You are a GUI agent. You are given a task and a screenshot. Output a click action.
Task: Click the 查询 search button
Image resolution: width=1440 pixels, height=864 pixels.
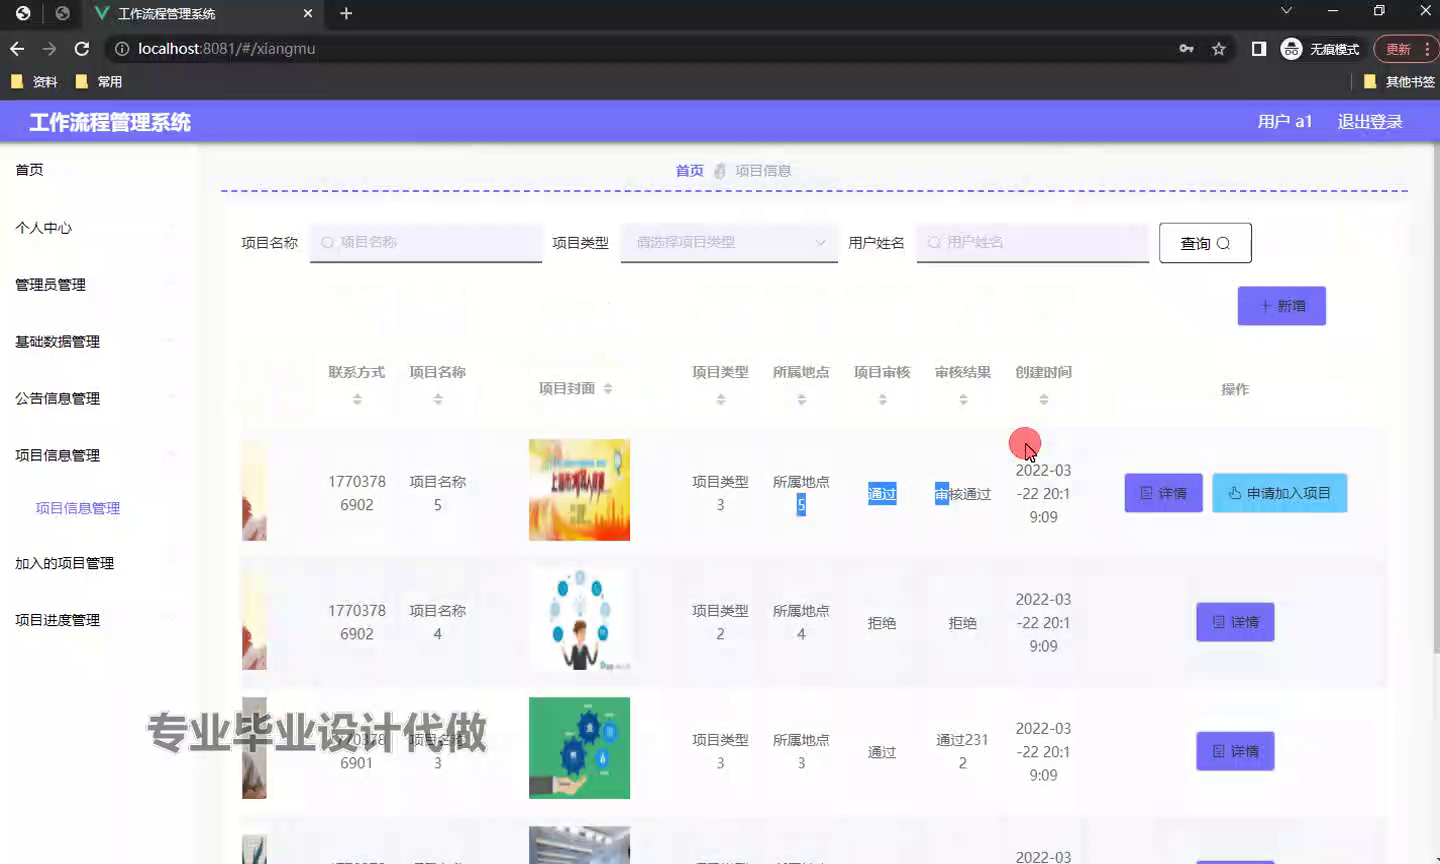1205,243
